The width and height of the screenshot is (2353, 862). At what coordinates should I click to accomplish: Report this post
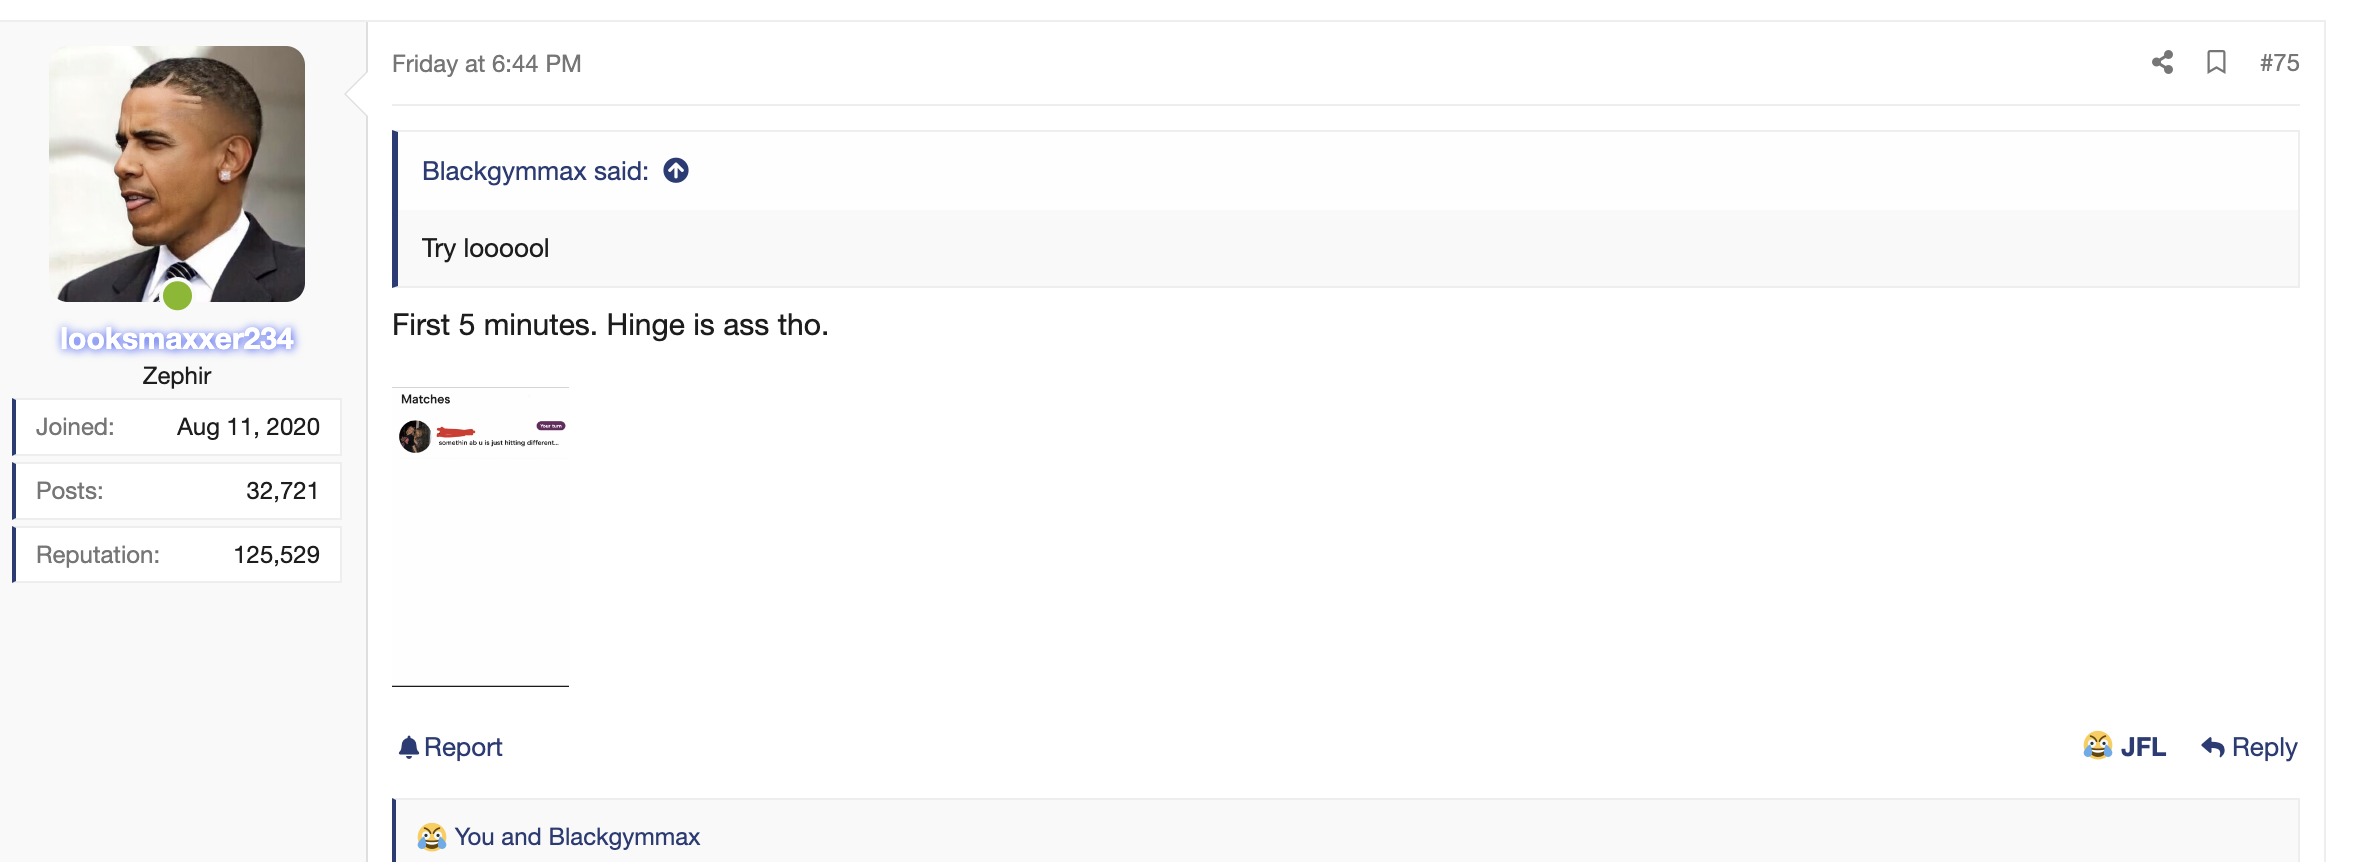coord(450,747)
